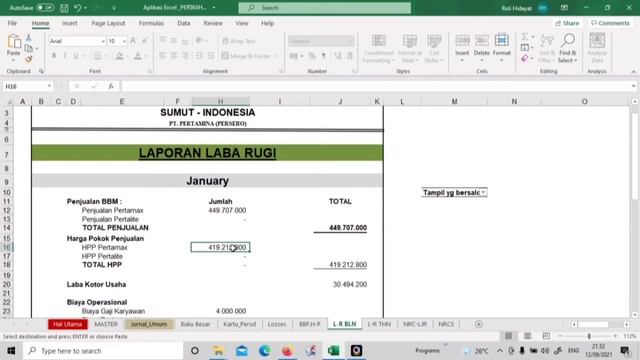The height and width of the screenshot is (360, 640).
Task: Click the Fill Color bucket icon
Action: tap(120, 56)
